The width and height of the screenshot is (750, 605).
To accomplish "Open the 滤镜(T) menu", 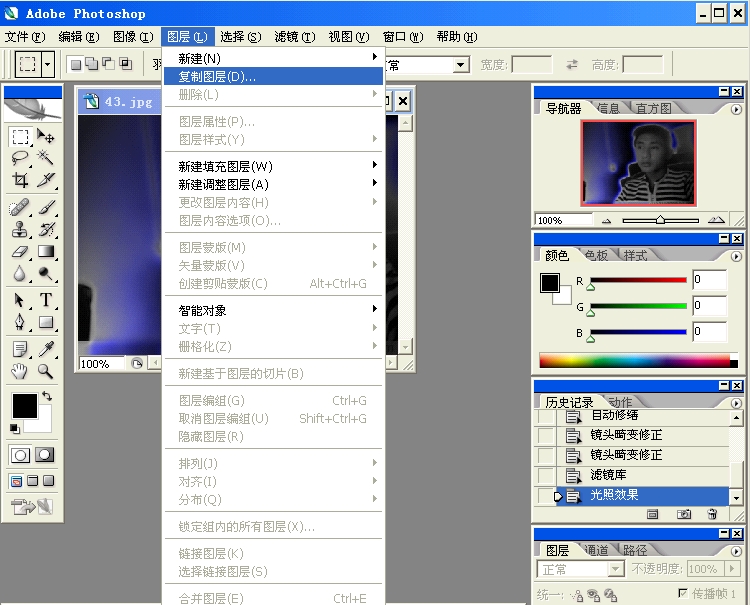I will (x=295, y=37).
